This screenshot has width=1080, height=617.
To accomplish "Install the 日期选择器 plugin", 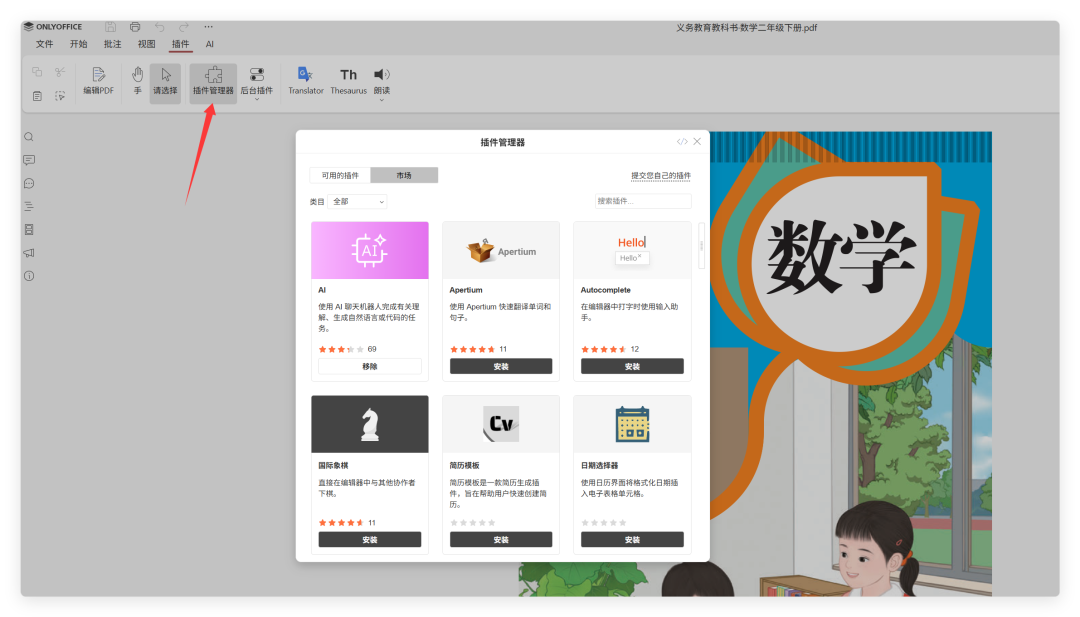I will pyautogui.click(x=632, y=540).
